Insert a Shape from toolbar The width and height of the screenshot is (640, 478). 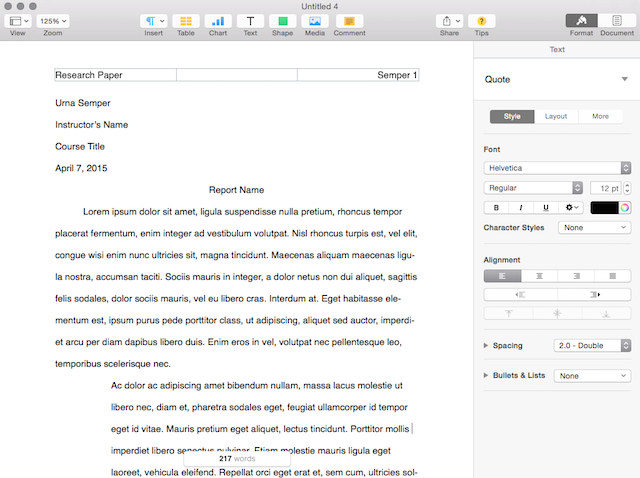(x=282, y=21)
